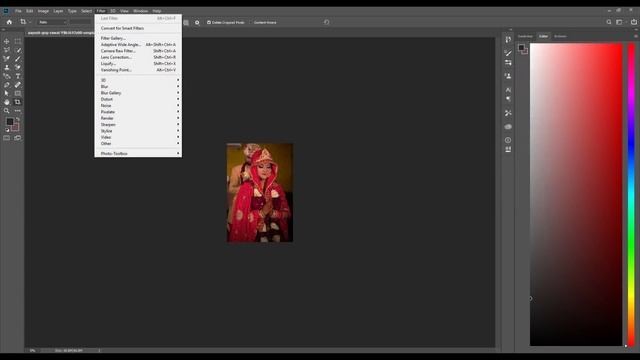Open the Crop tool preset picker arrow
This screenshot has height=360, width=640.
pos(30,22)
